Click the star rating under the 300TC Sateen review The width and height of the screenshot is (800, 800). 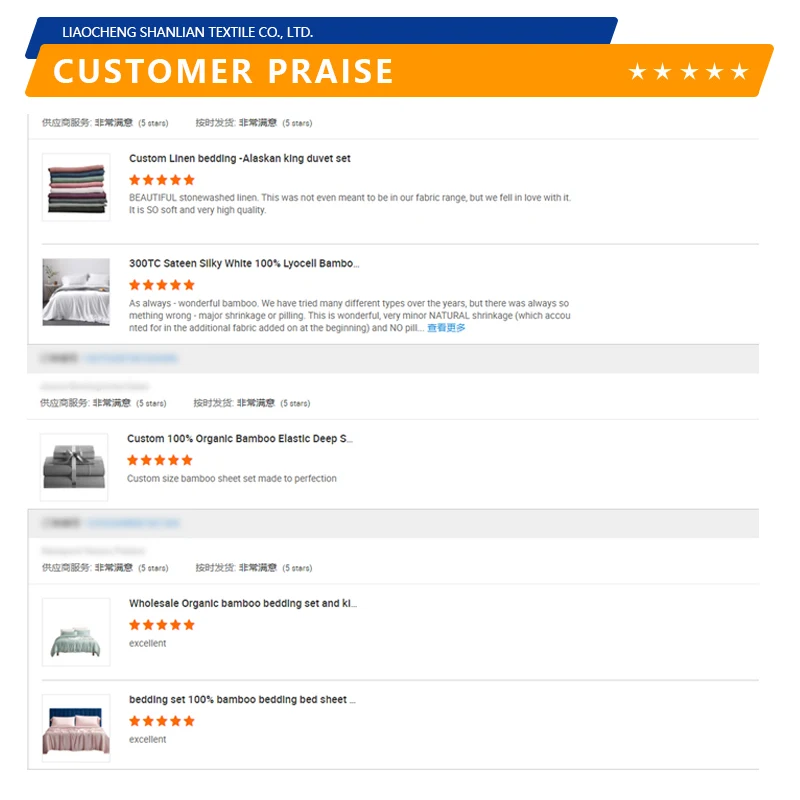pos(162,285)
